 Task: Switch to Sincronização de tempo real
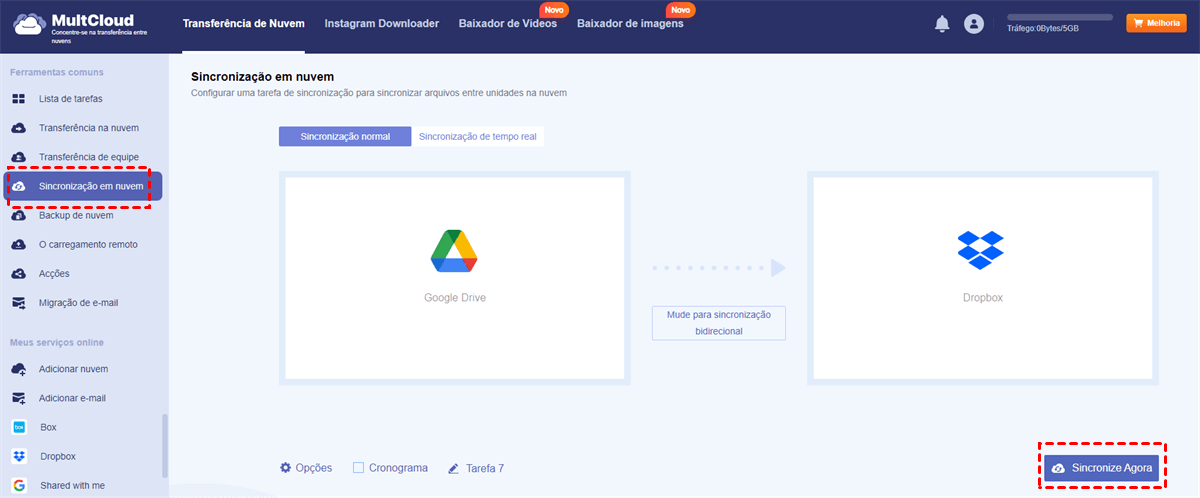478,136
